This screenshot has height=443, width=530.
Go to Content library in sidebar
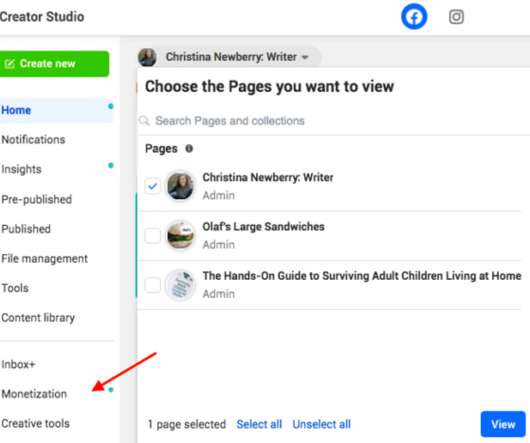click(38, 317)
